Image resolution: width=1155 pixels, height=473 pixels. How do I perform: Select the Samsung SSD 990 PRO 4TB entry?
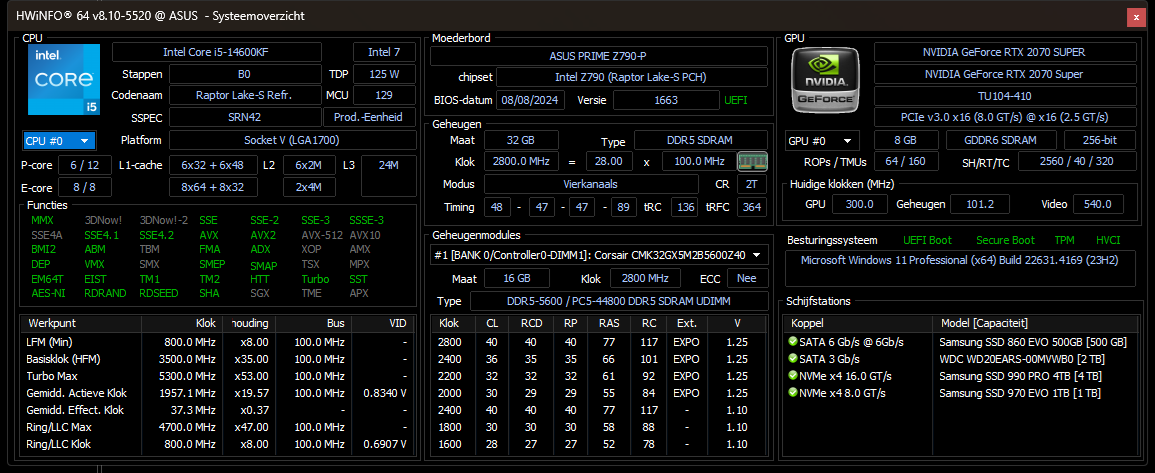tap(960, 376)
